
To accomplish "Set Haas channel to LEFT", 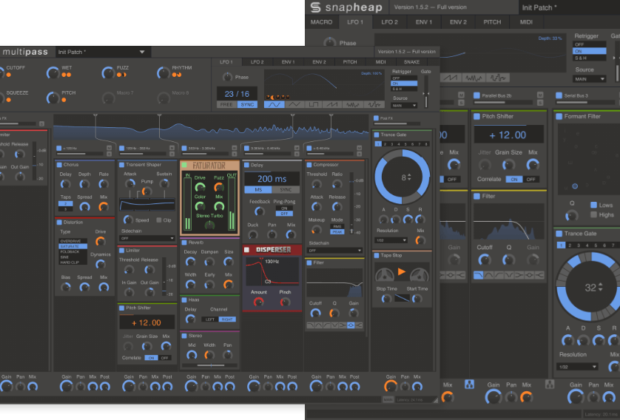I will (210, 319).
